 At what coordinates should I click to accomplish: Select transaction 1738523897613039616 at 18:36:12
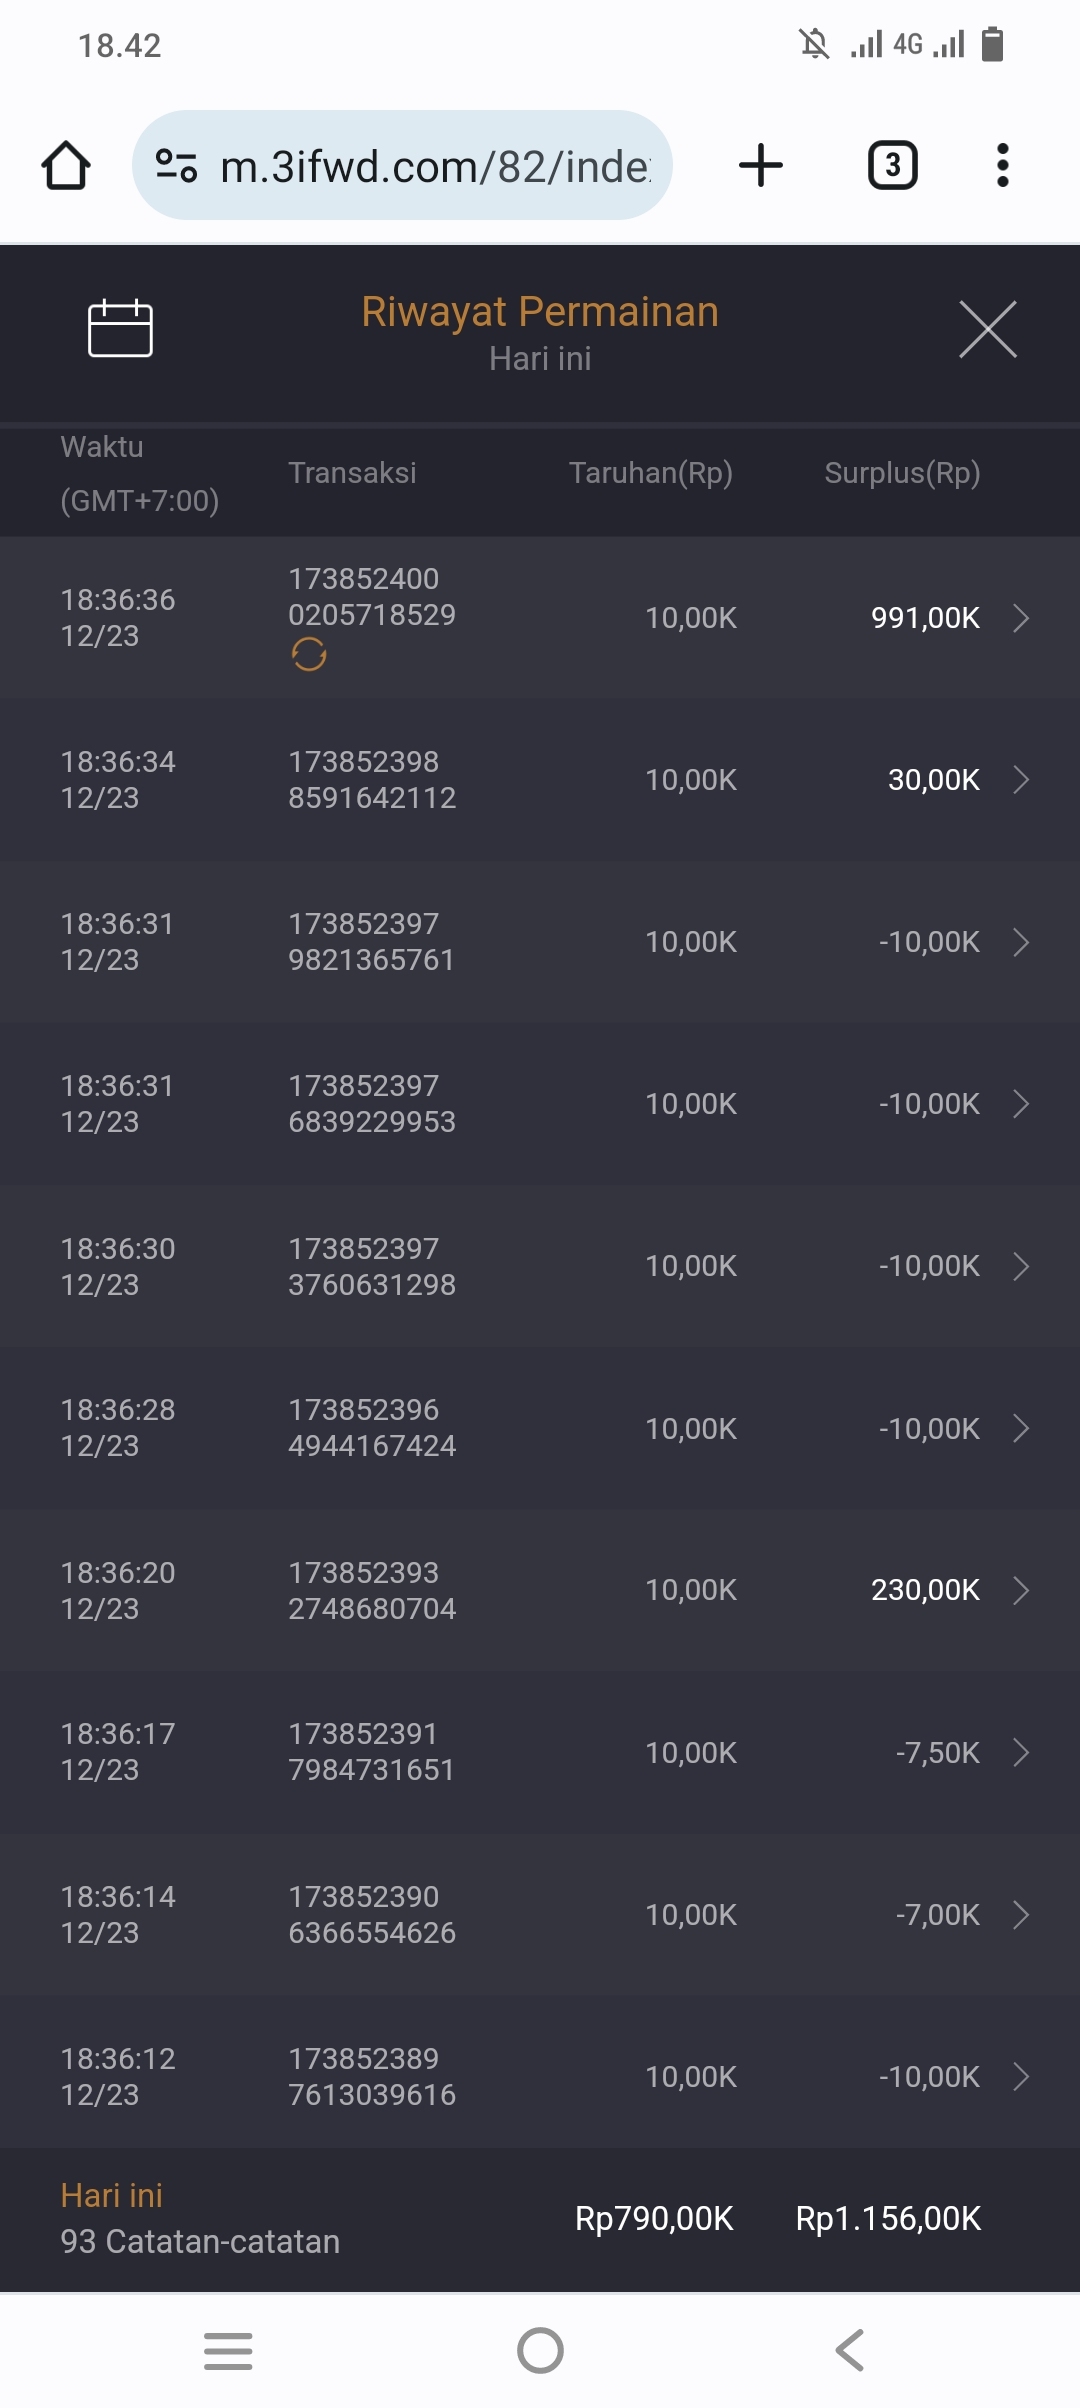coord(372,2076)
